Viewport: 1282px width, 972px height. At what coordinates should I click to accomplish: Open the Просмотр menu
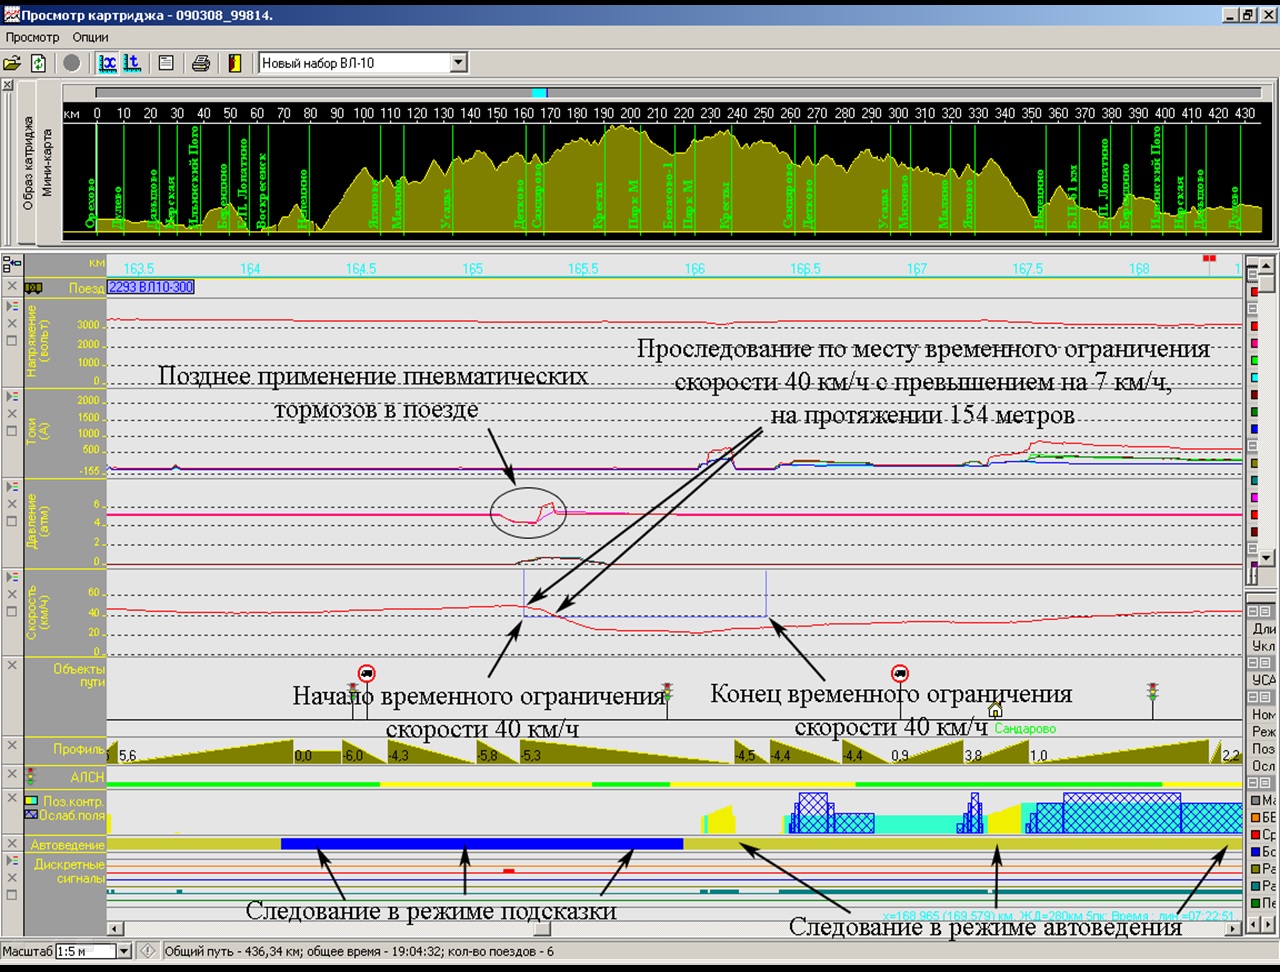click(32, 37)
